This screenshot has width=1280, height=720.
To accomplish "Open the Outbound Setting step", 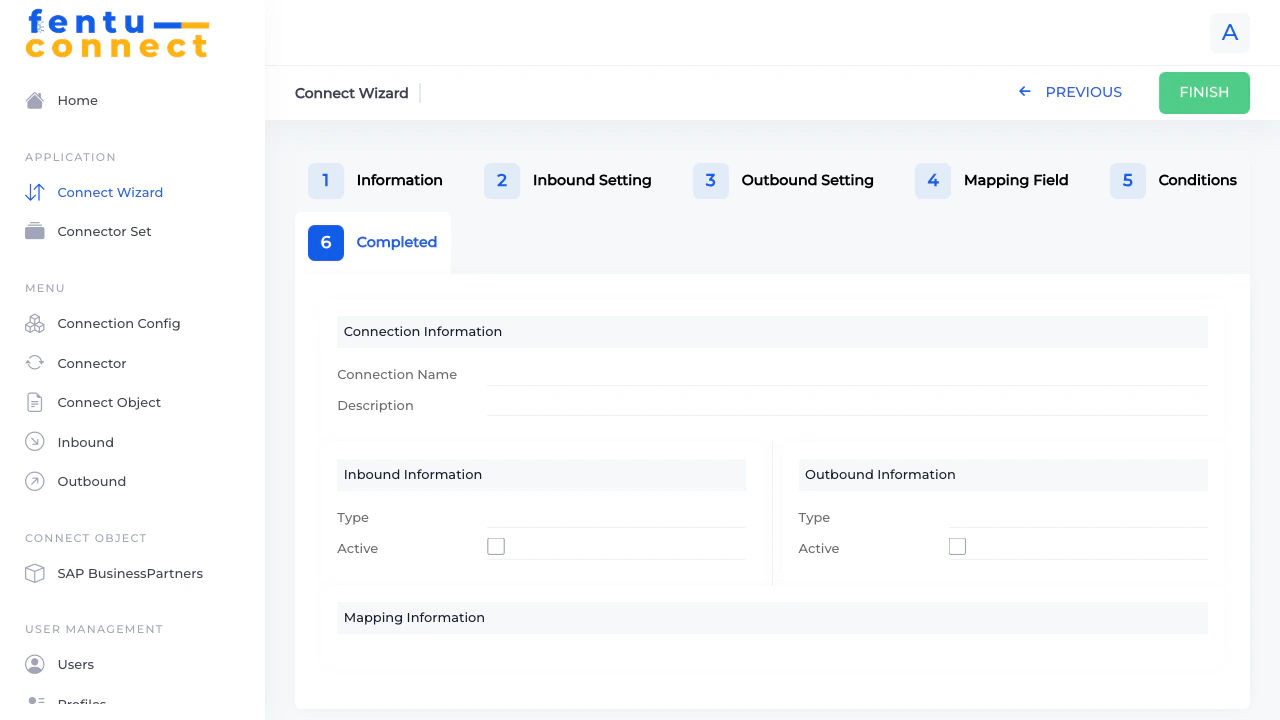I will [x=783, y=181].
